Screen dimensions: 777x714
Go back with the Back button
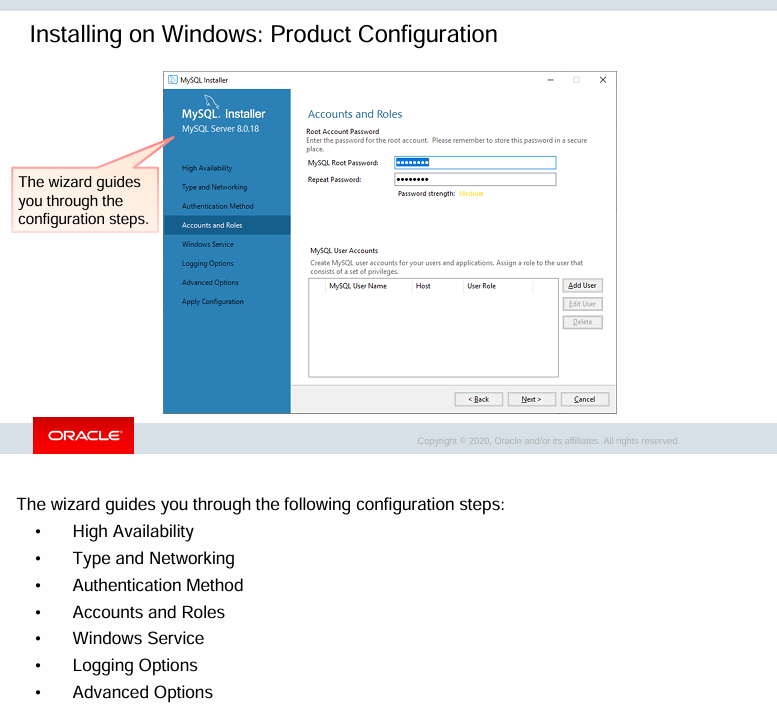click(479, 399)
